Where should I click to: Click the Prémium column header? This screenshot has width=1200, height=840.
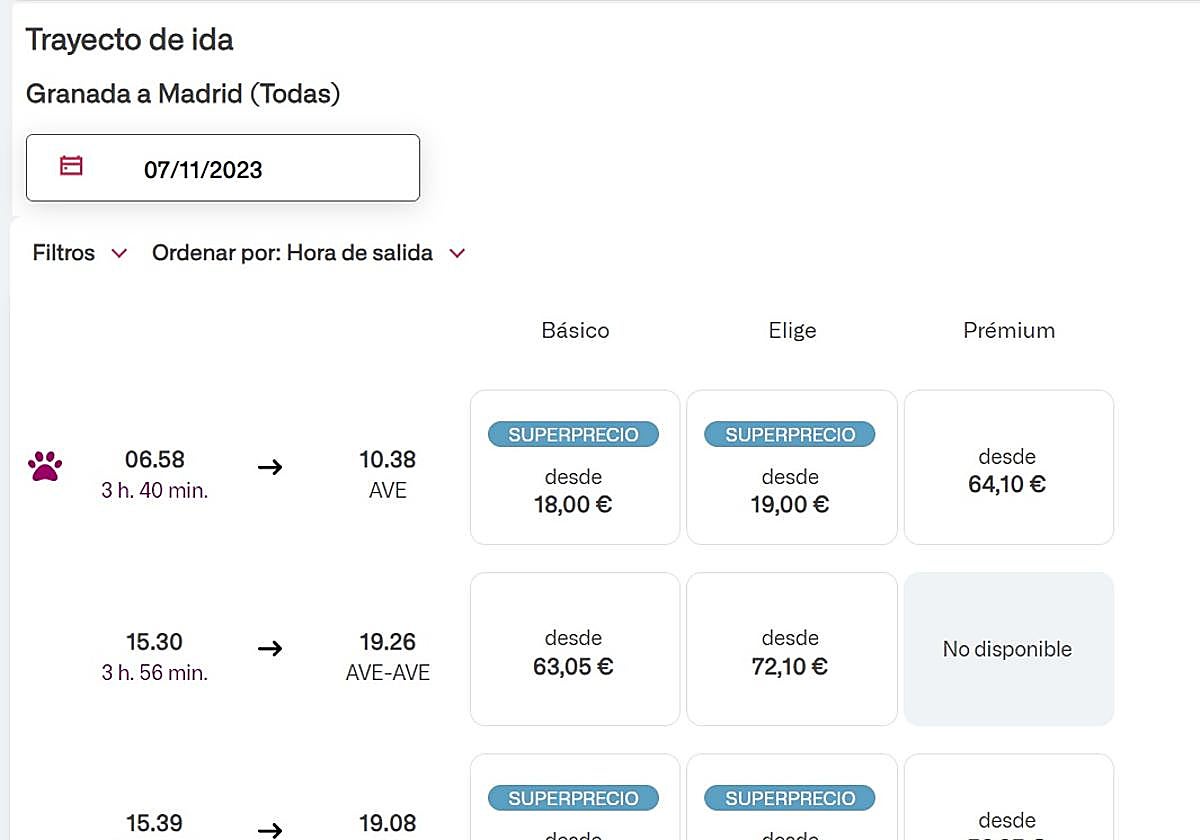pos(1009,330)
